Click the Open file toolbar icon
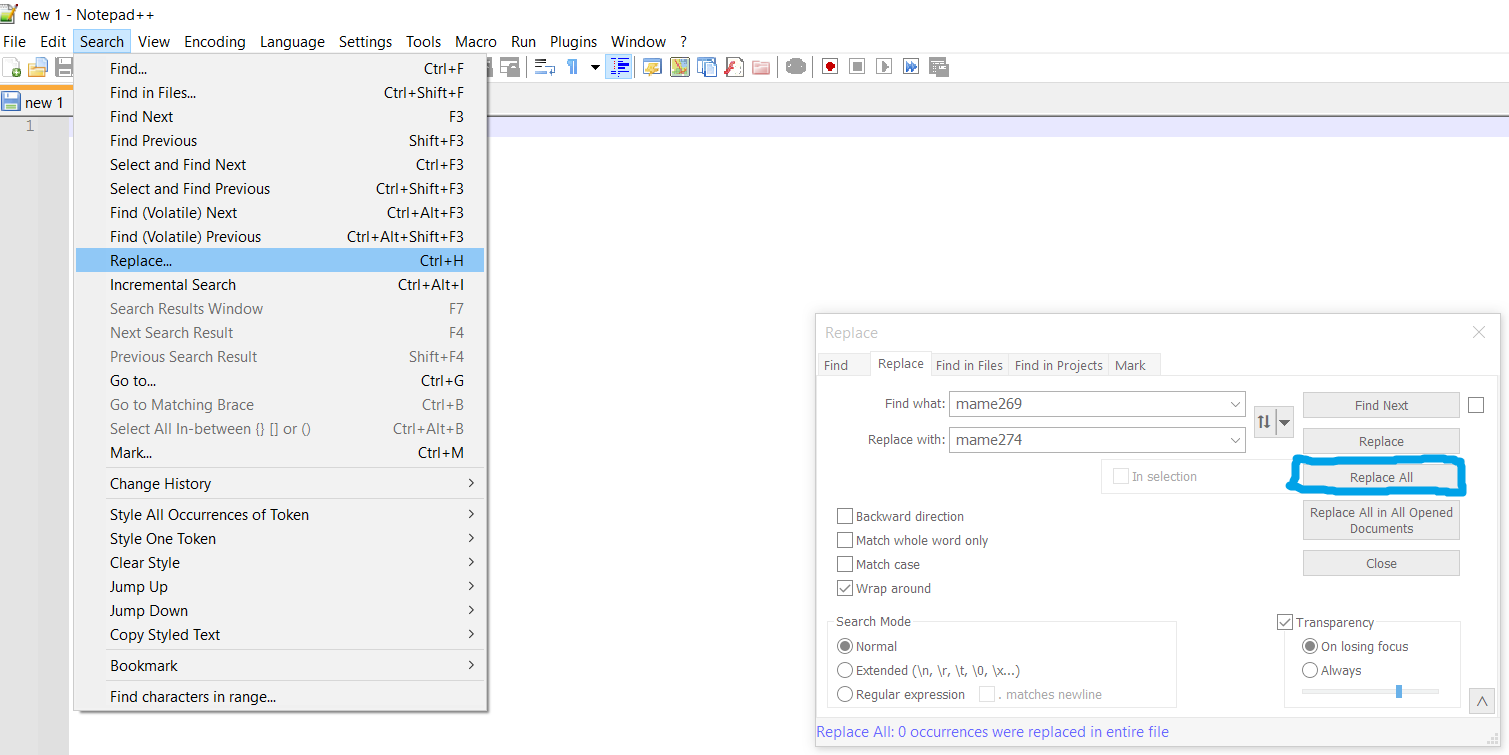Image resolution: width=1509 pixels, height=755 pixels. click(x=38, y=67)
